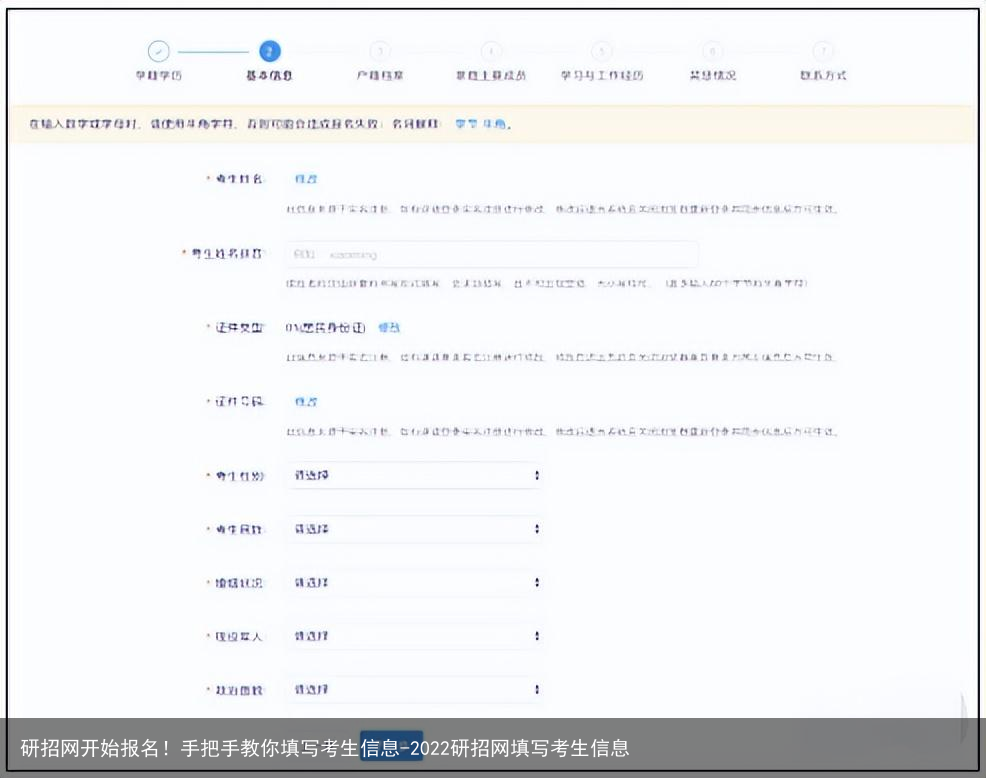Expand the 政治面貌 dropdown
This screenshot has width=986, height=778.
(x=415, y=689)
